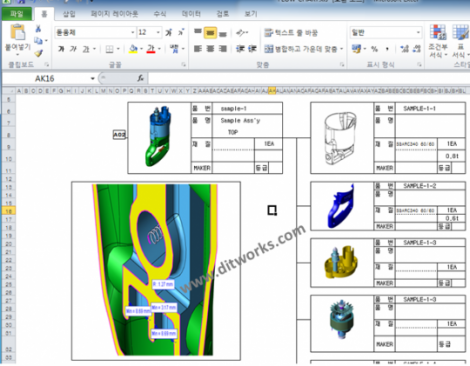Click the Increase Font Size icon
The image size is (470, 366).
pos(169,32)
